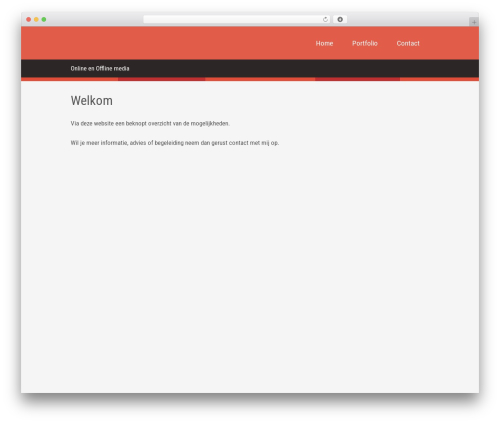
Task: Click the download icon beside address bar
Action: pos(340,19)
